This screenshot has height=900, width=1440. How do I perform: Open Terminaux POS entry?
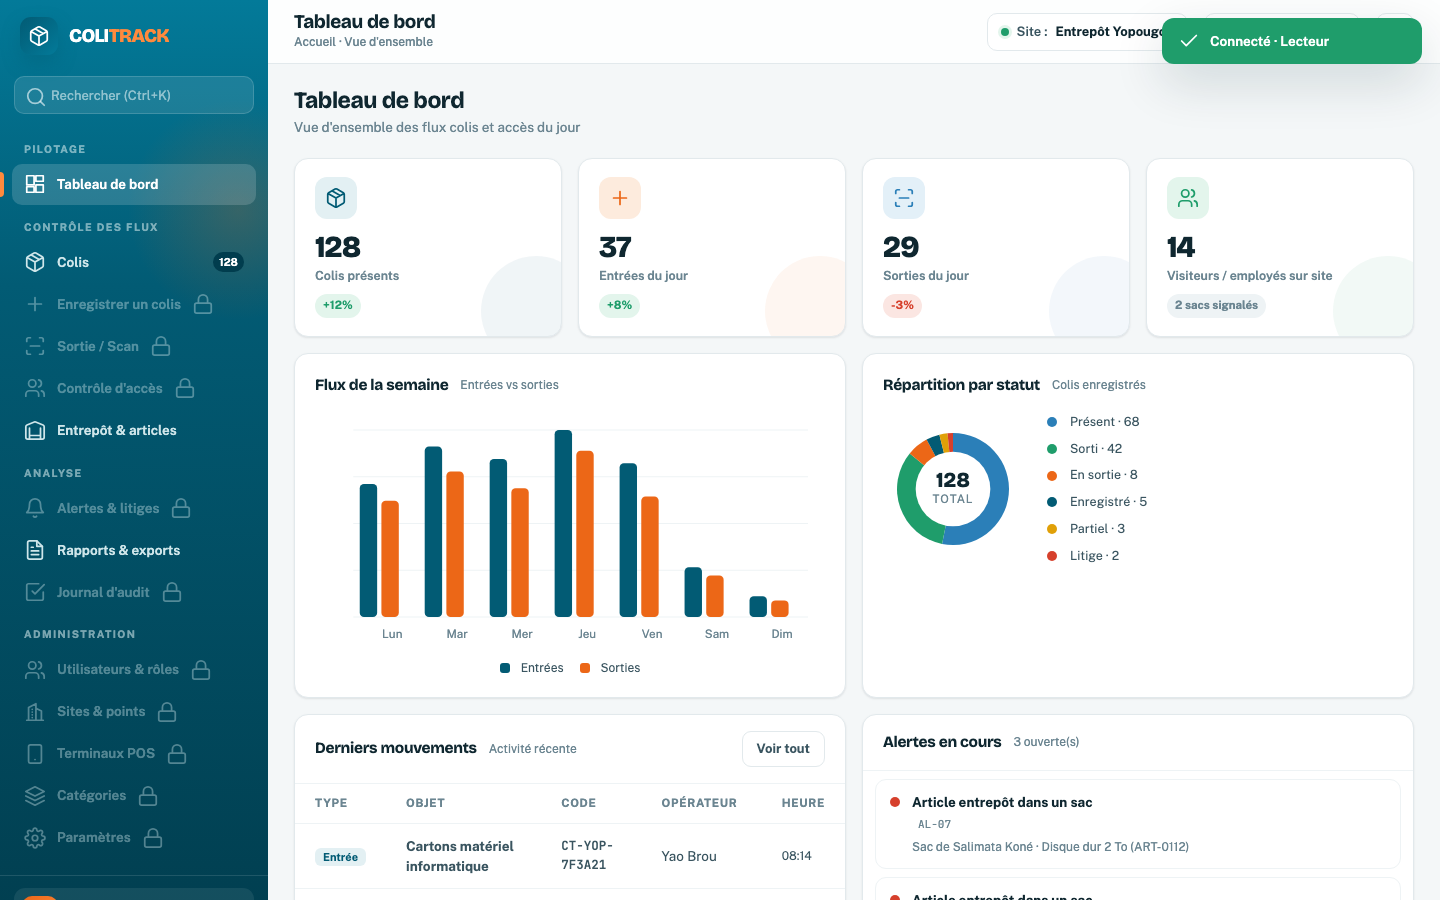point(134,753)
